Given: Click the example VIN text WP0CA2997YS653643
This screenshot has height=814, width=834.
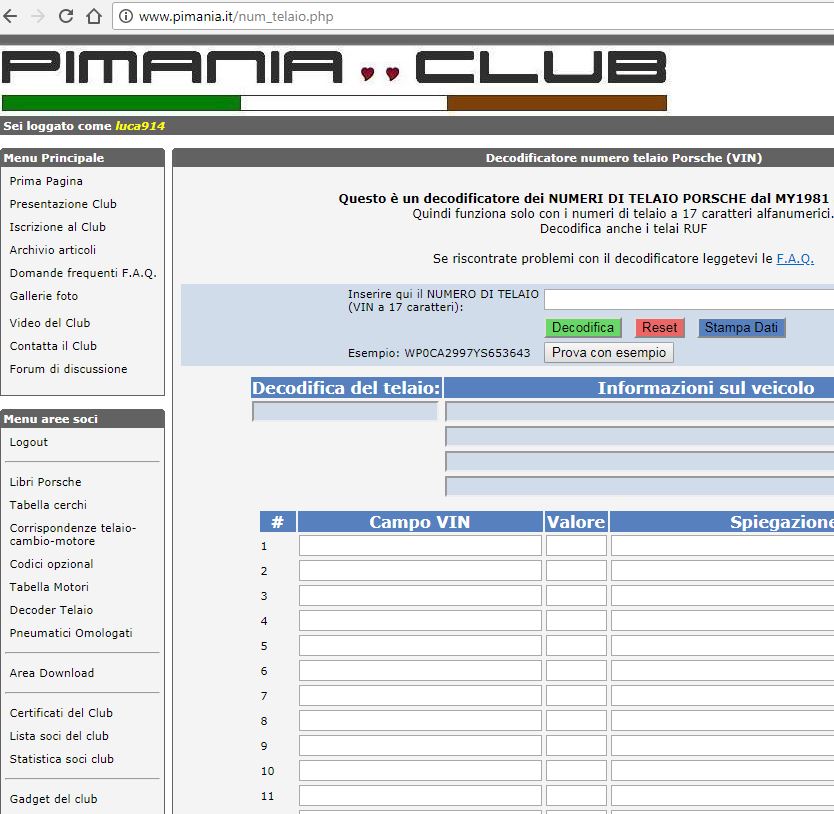Looking at the screenshot, I should [467, 353].
